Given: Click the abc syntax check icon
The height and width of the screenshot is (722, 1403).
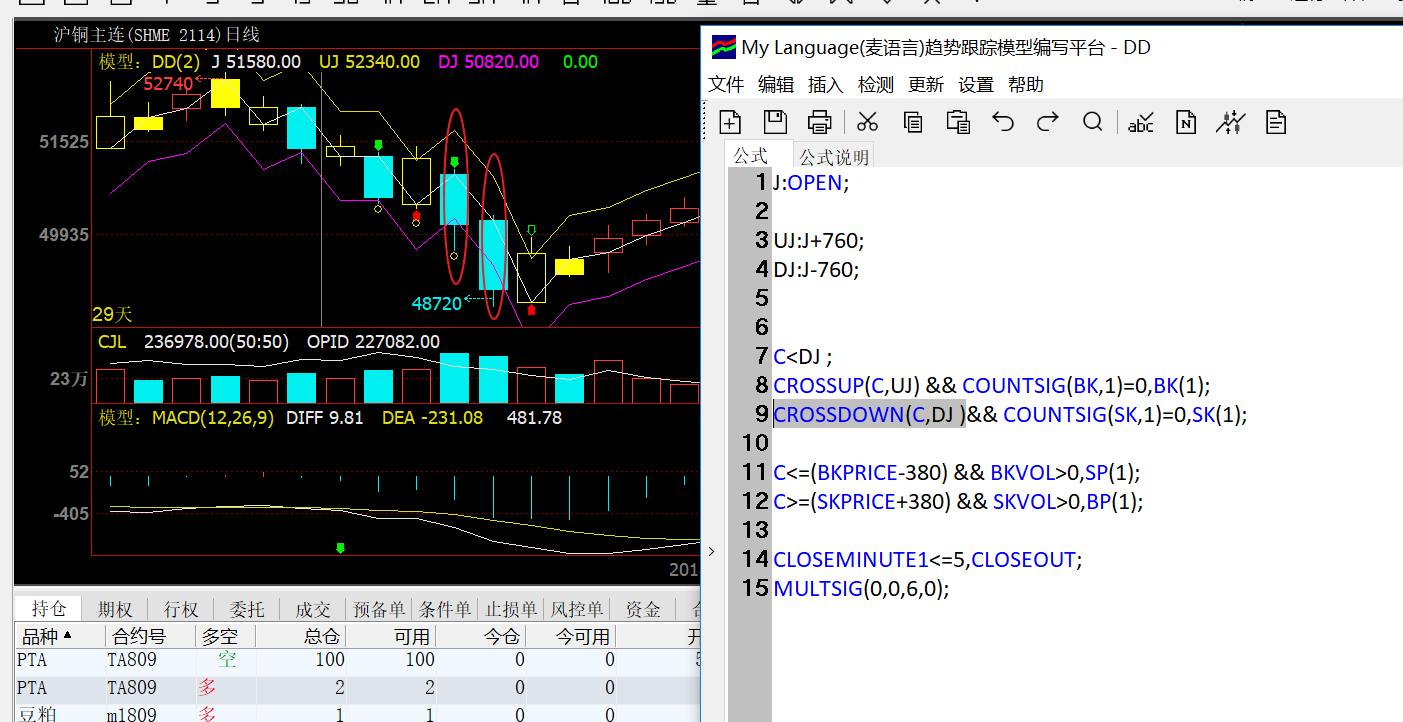Looking at the screenshot, I should [x=1140, y=123].
